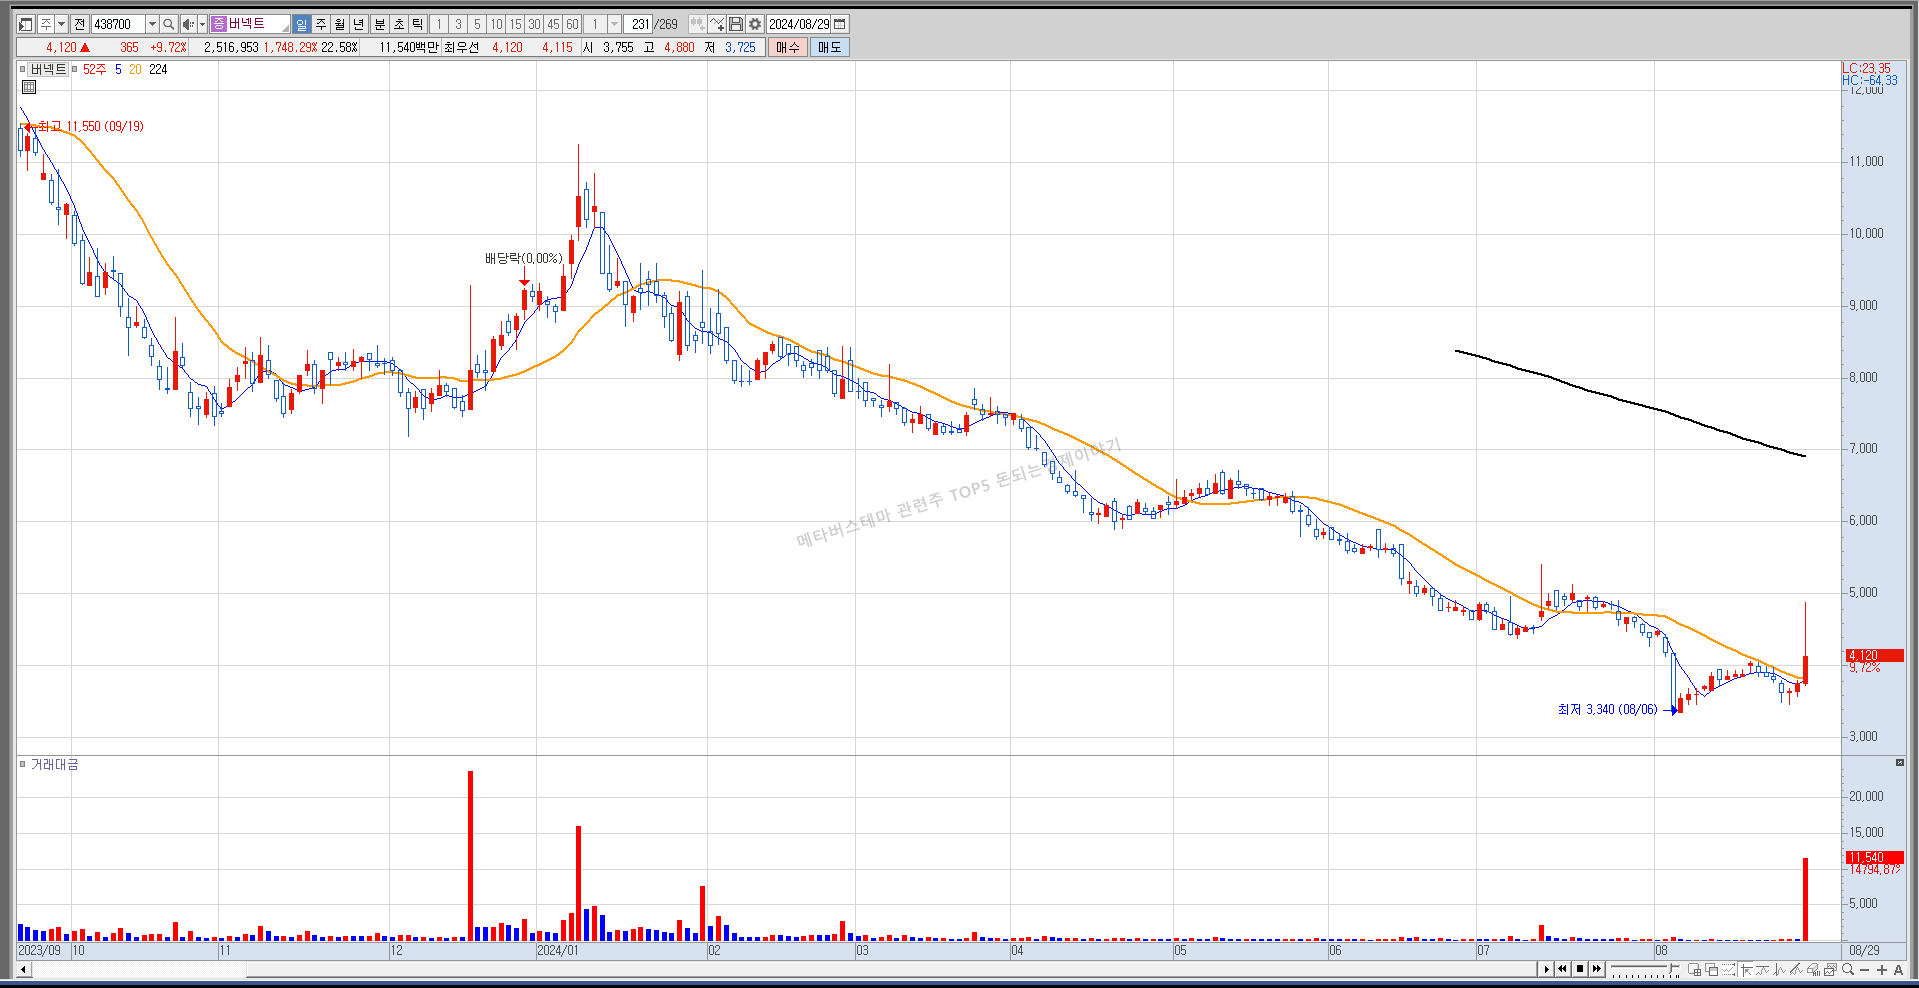
Task: Select the 초 (second) period button
Action: pos(398,24)
